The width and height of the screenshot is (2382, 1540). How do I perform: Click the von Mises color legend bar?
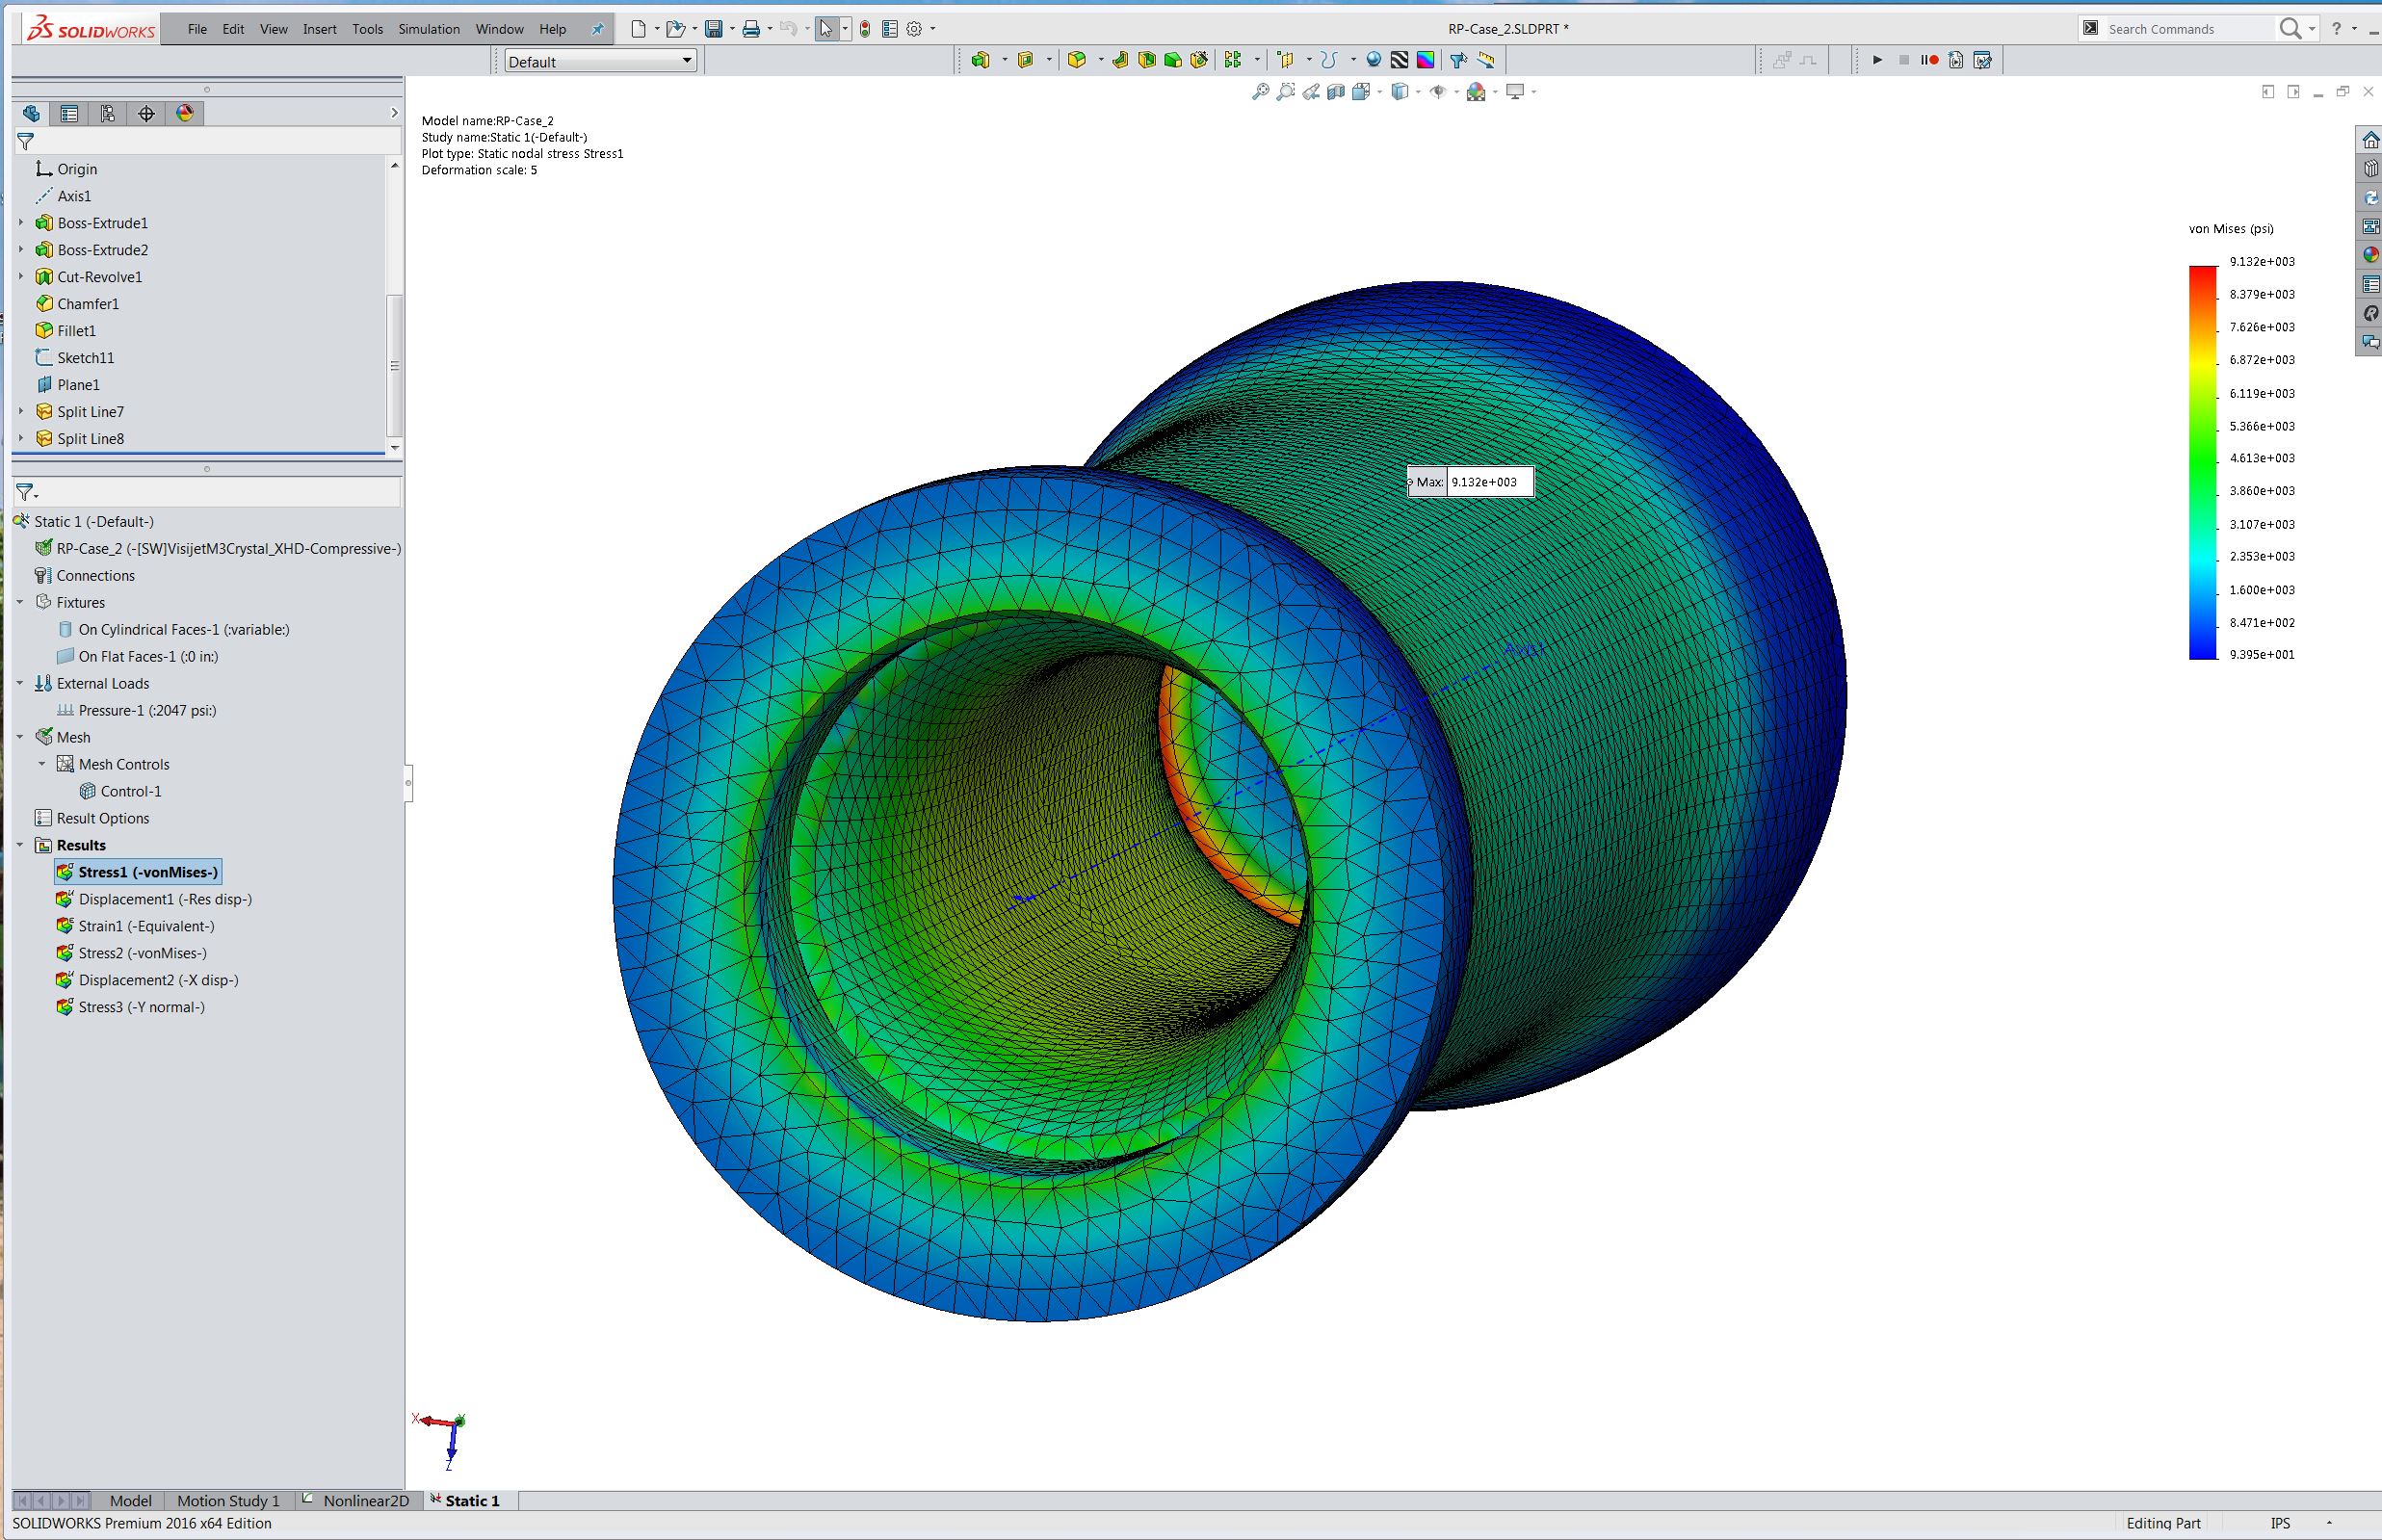pyautogui.click(x=2203, y=462)
